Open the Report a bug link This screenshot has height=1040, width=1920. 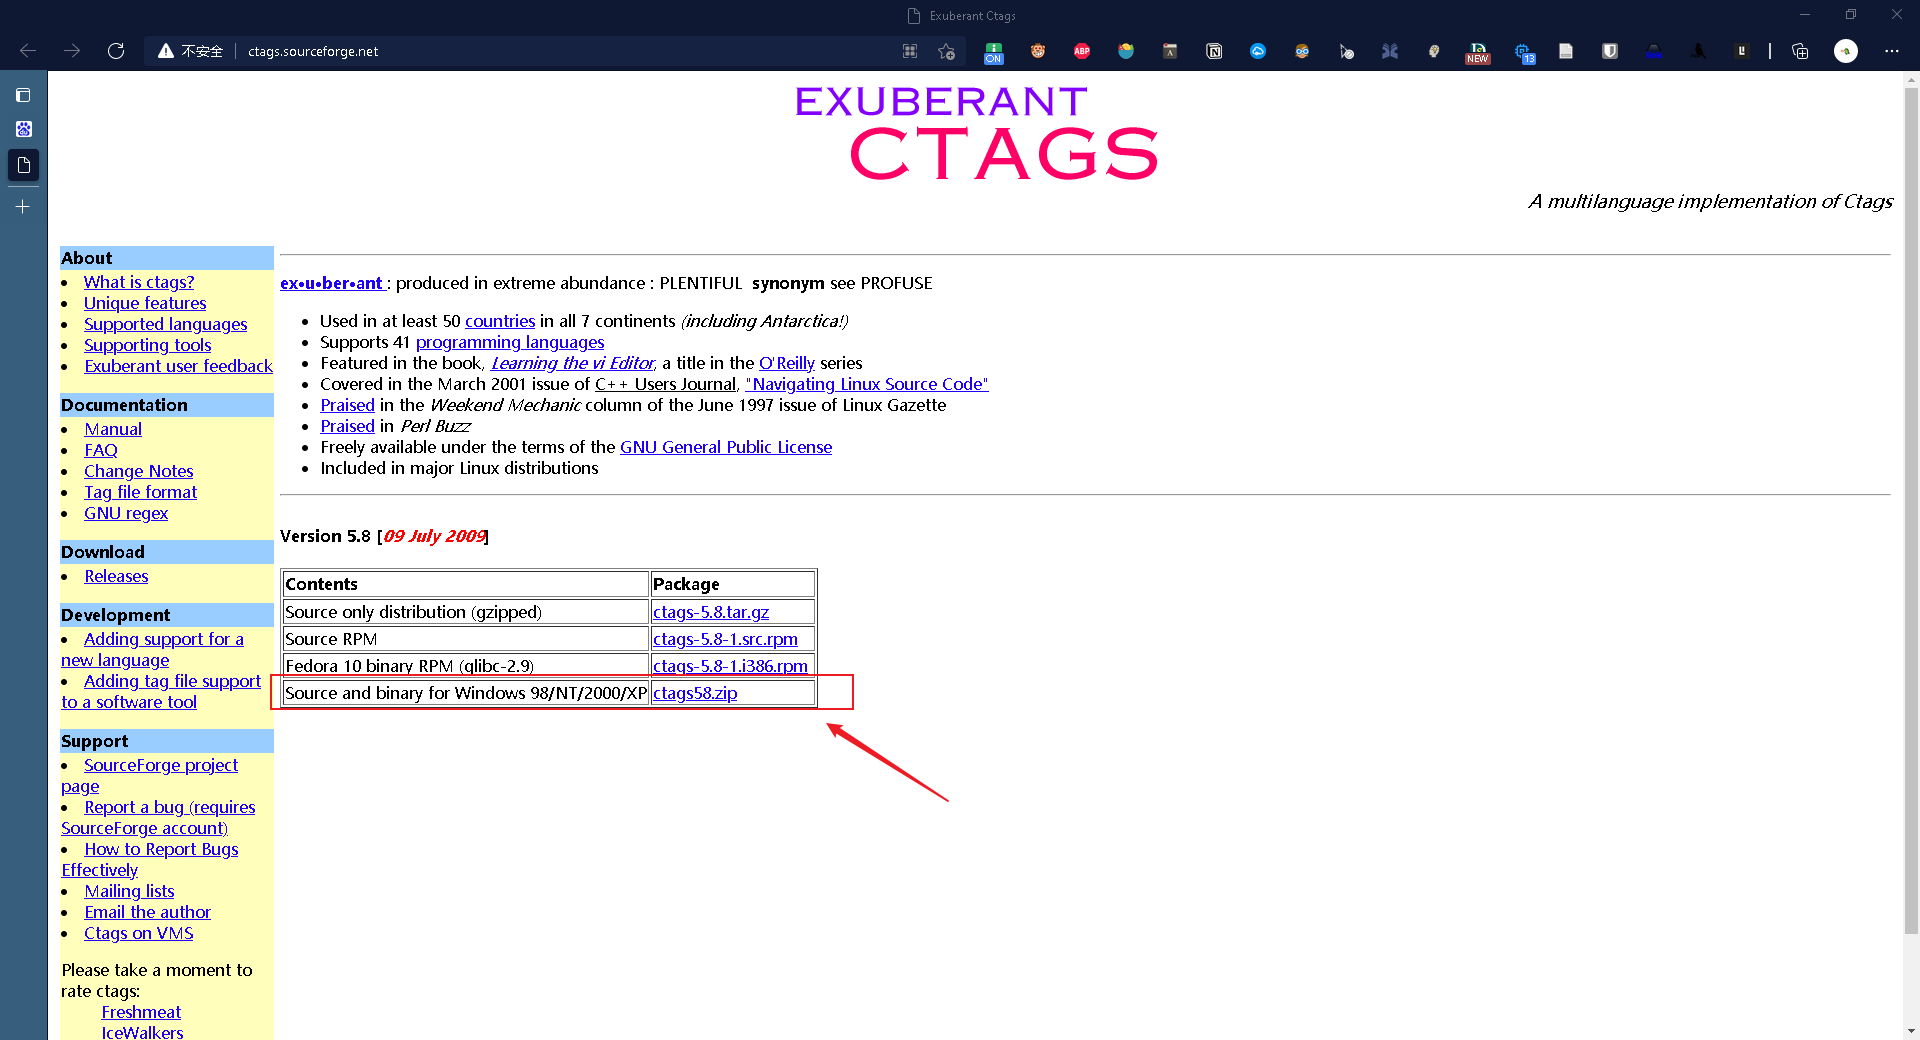pyautogui.click(x=158, y=817)
